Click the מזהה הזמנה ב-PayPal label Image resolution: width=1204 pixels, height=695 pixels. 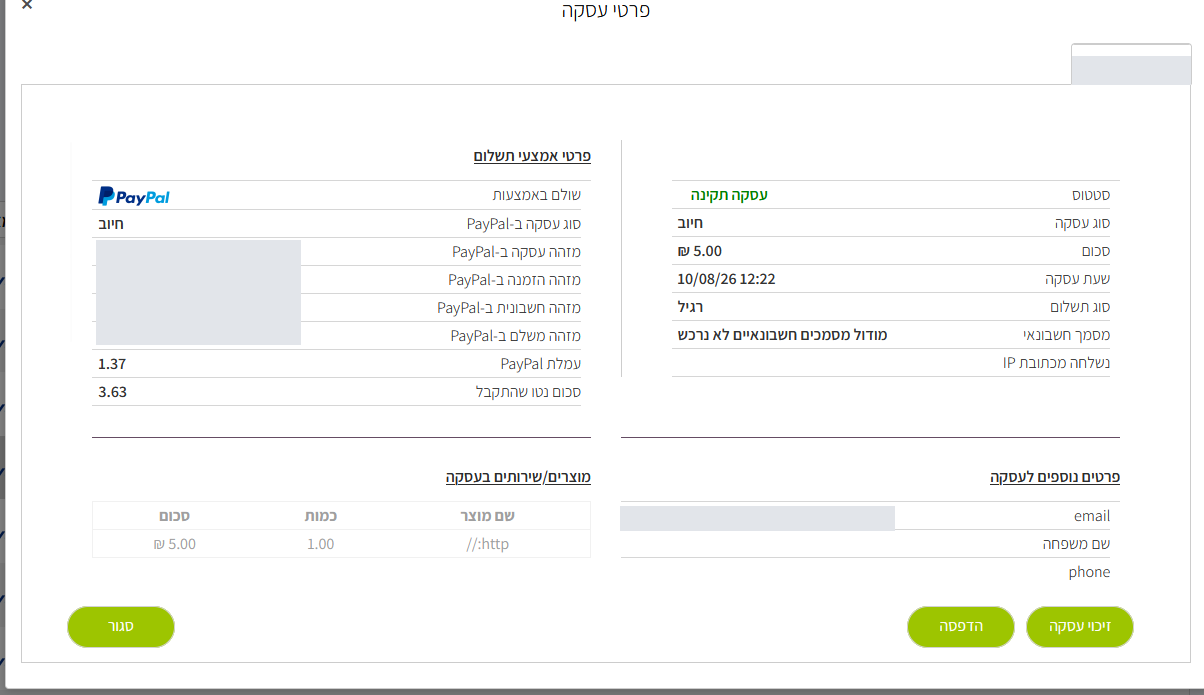tap(514, 280)
